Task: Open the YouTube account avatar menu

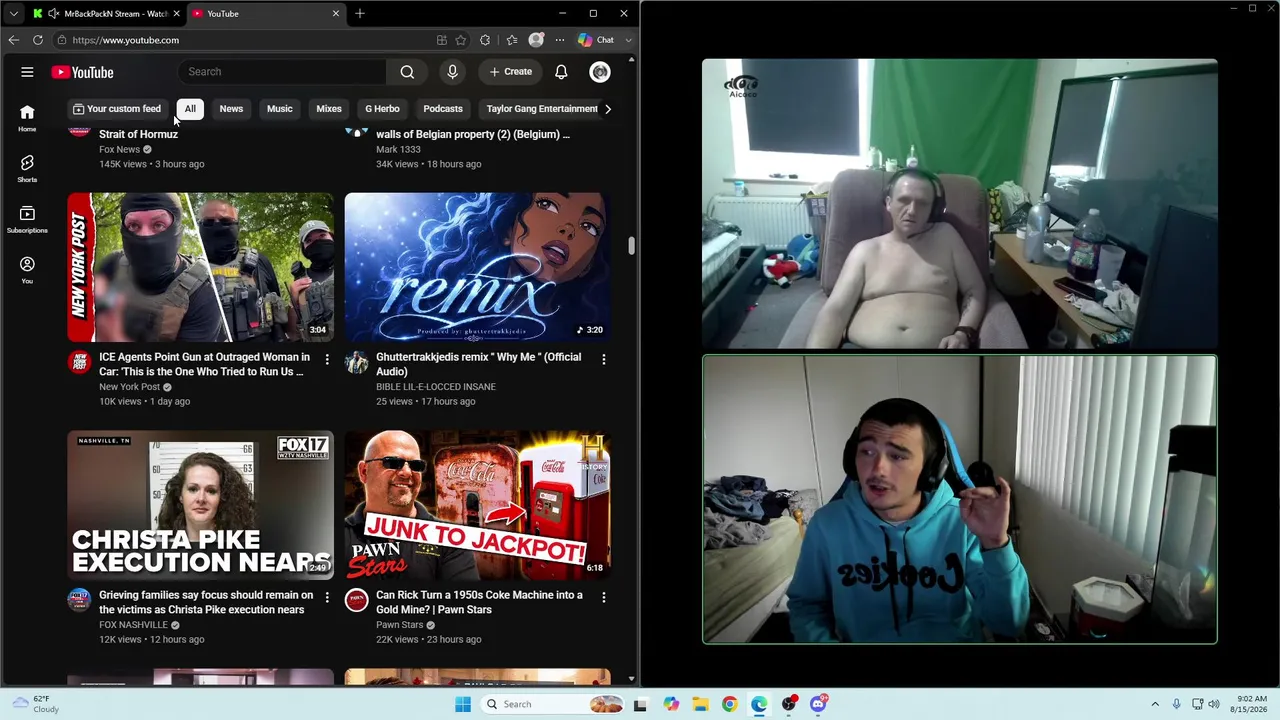Action: coord(600,72)
